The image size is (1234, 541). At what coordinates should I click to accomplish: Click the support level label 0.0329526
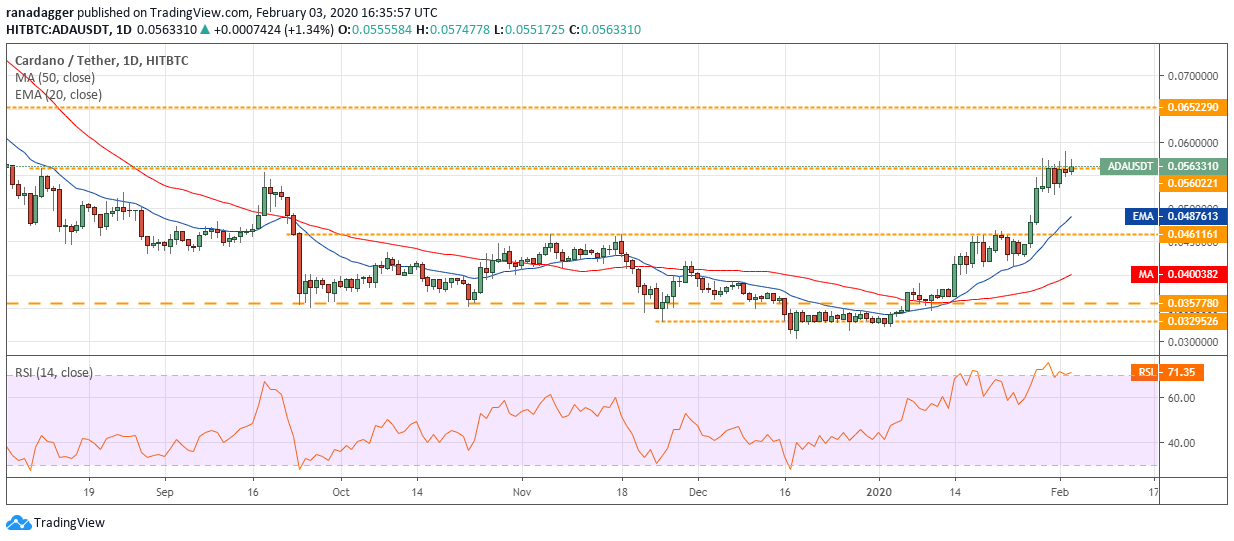(1192, 321)
